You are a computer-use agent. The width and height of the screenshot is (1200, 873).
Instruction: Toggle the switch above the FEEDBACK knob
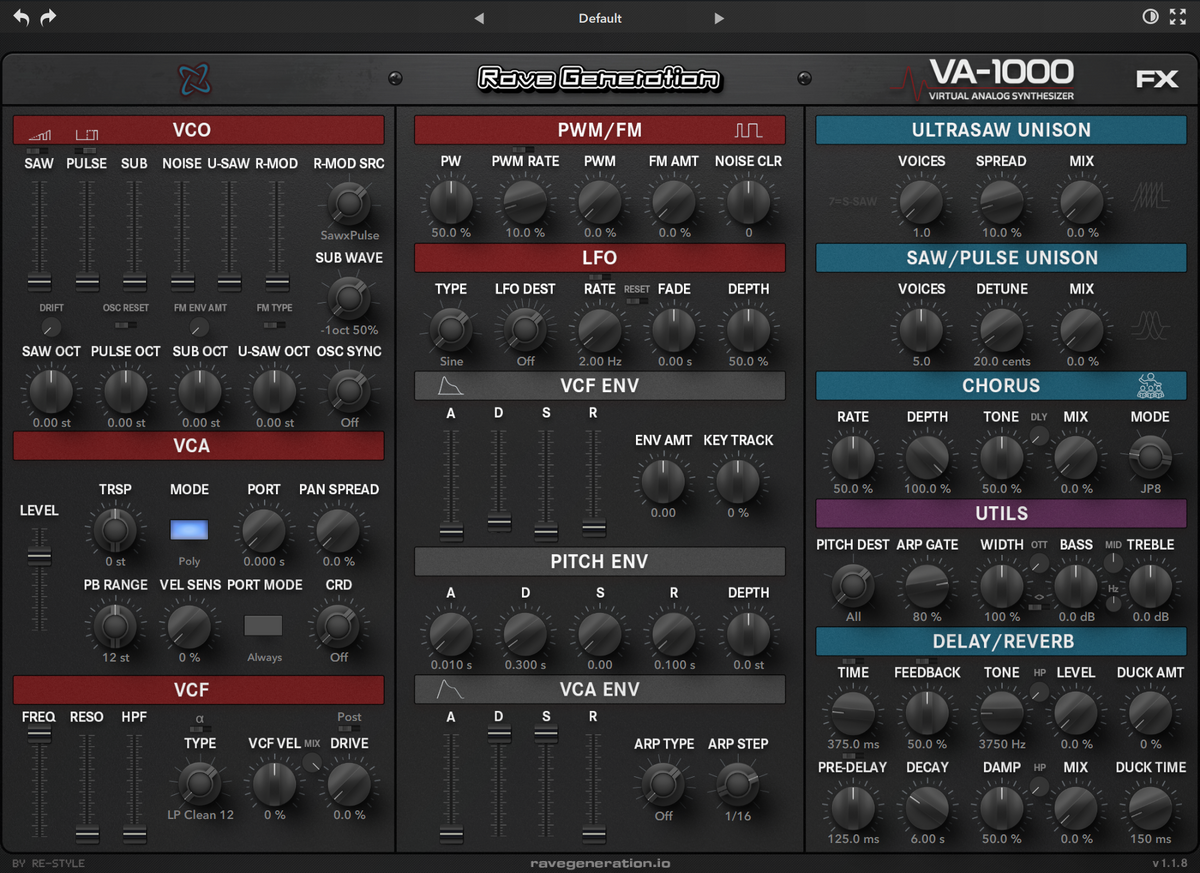[926, 661]
